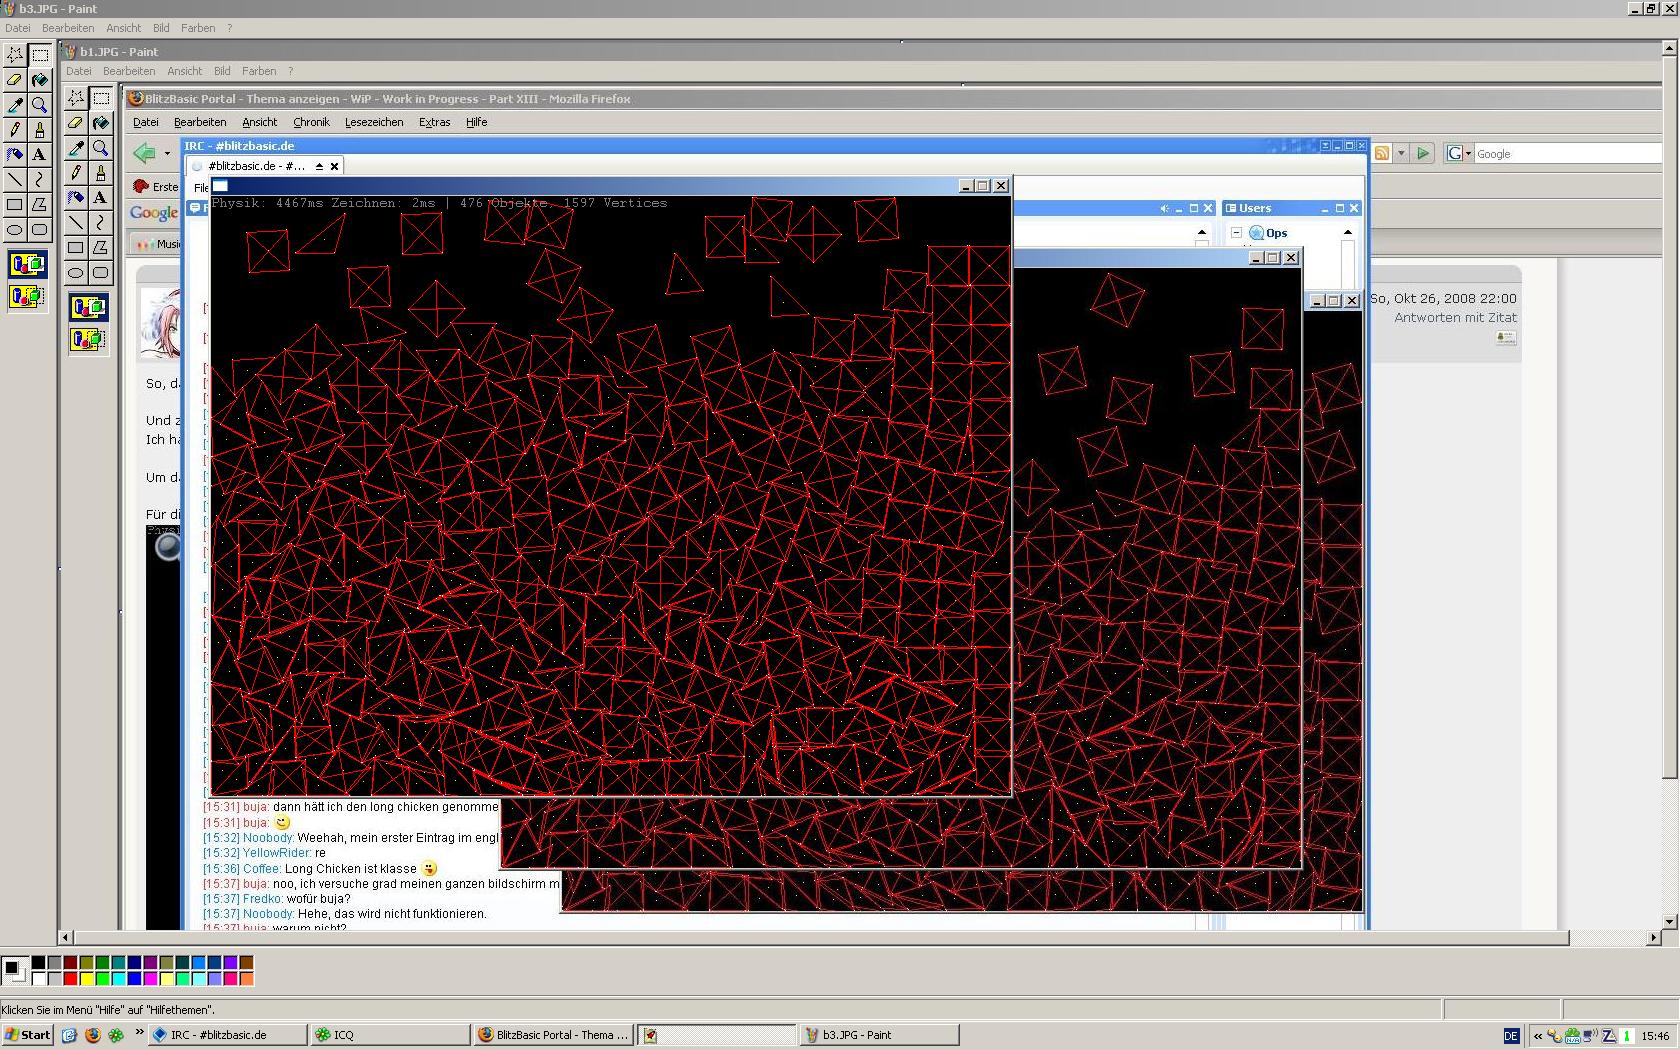
Task: Collapse the Ops group in Users panel
Action: click(1236, 233)
